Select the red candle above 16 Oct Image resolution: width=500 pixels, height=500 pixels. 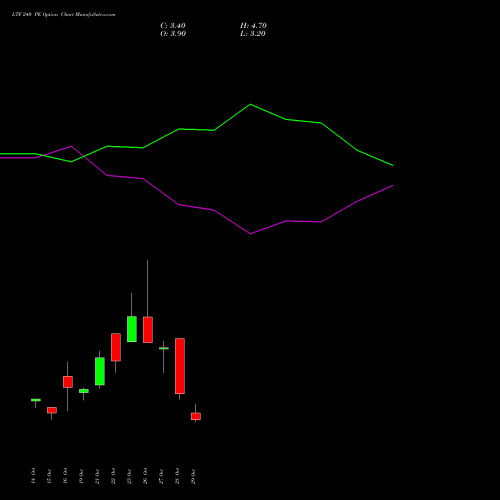pyautogui.click(x=68, y=382)
